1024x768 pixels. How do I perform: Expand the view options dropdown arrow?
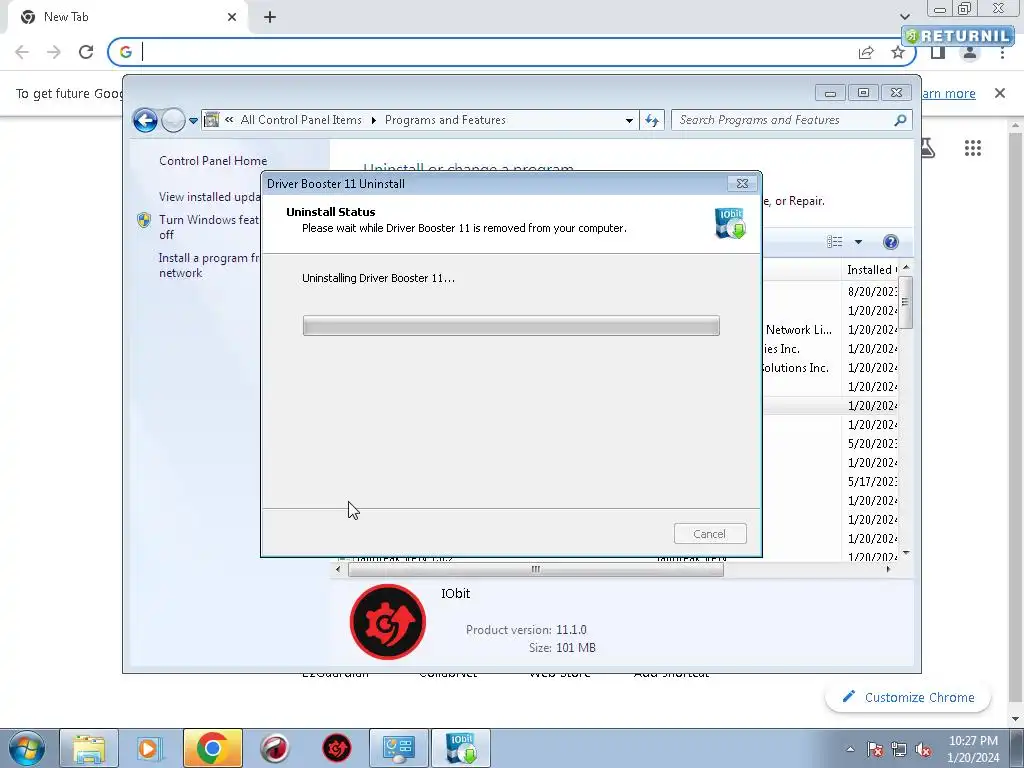click(x=858, y=242)
